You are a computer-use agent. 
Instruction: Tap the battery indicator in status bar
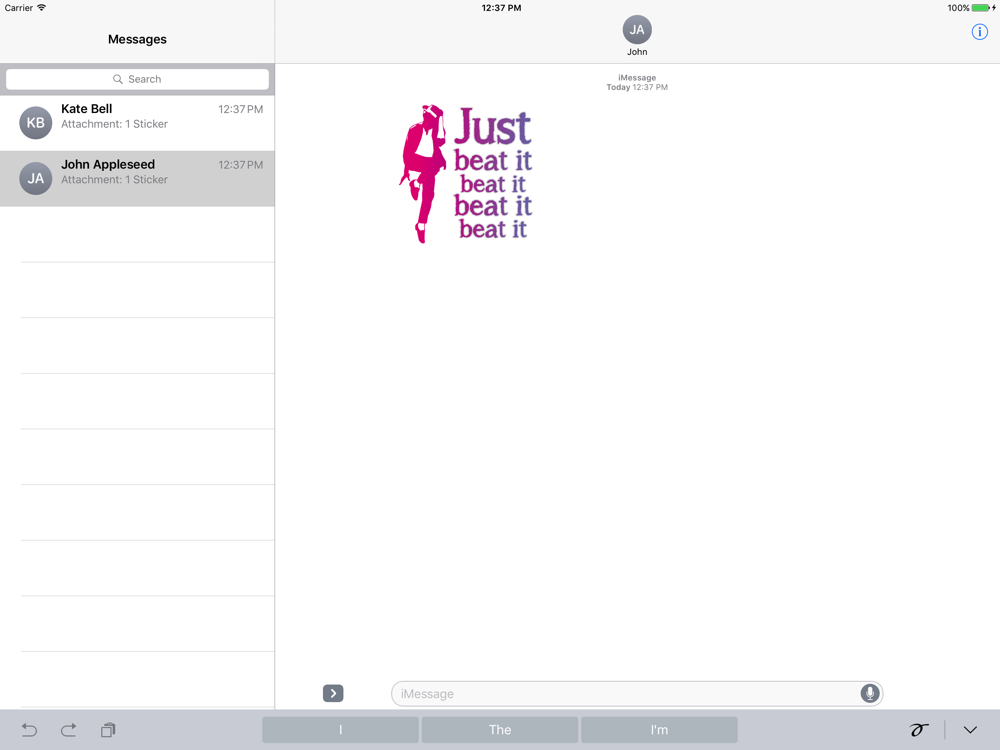click(982, 8)
